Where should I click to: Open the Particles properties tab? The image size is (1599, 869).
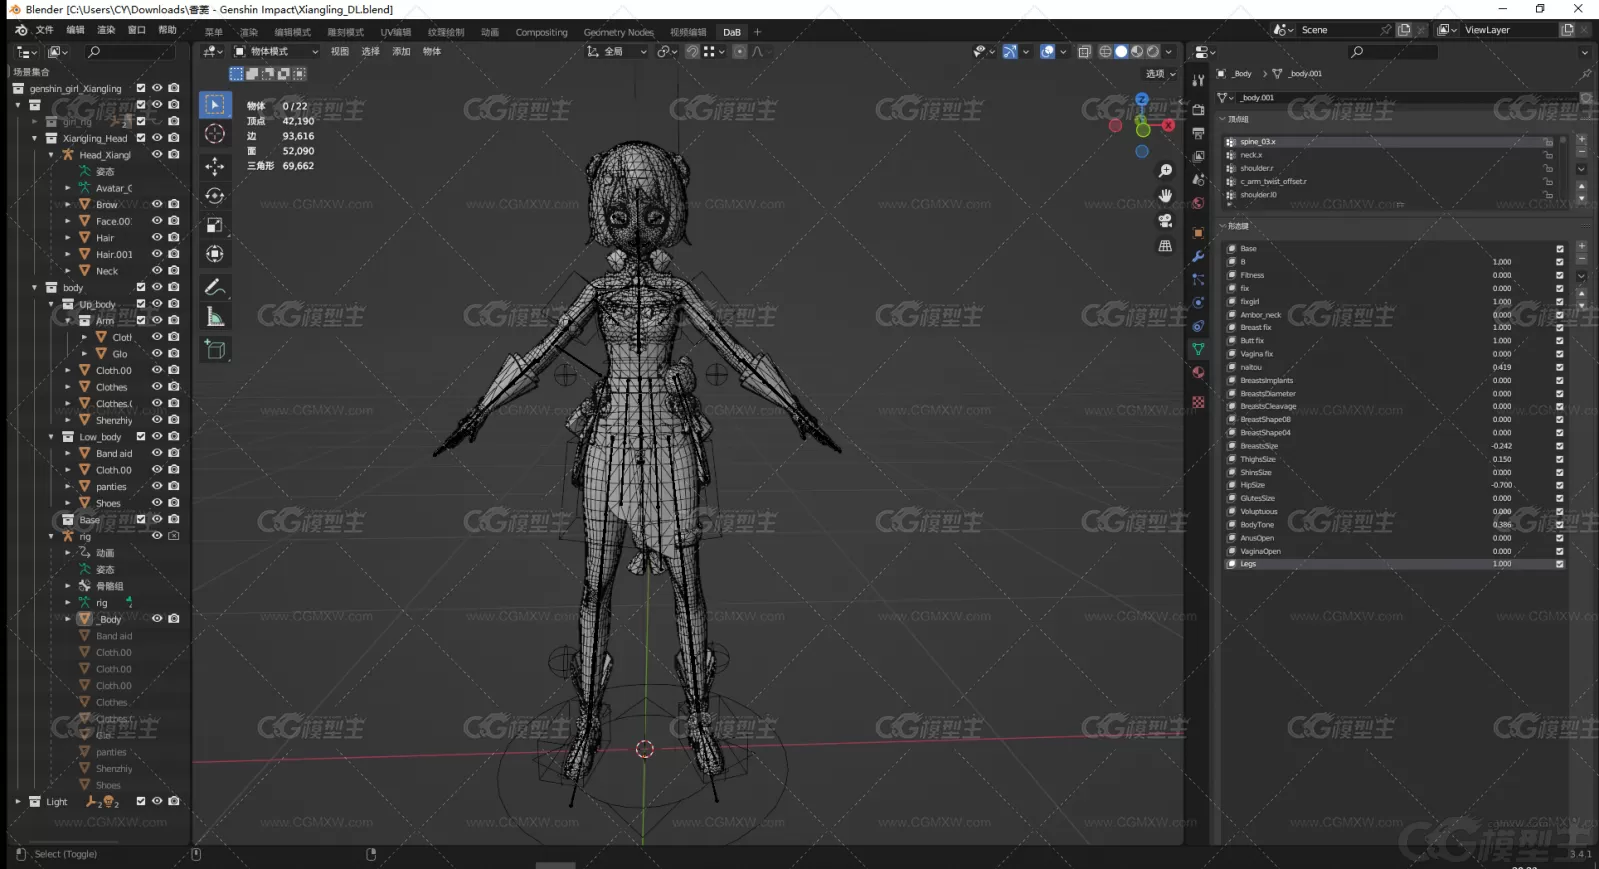coord(1198,280)
